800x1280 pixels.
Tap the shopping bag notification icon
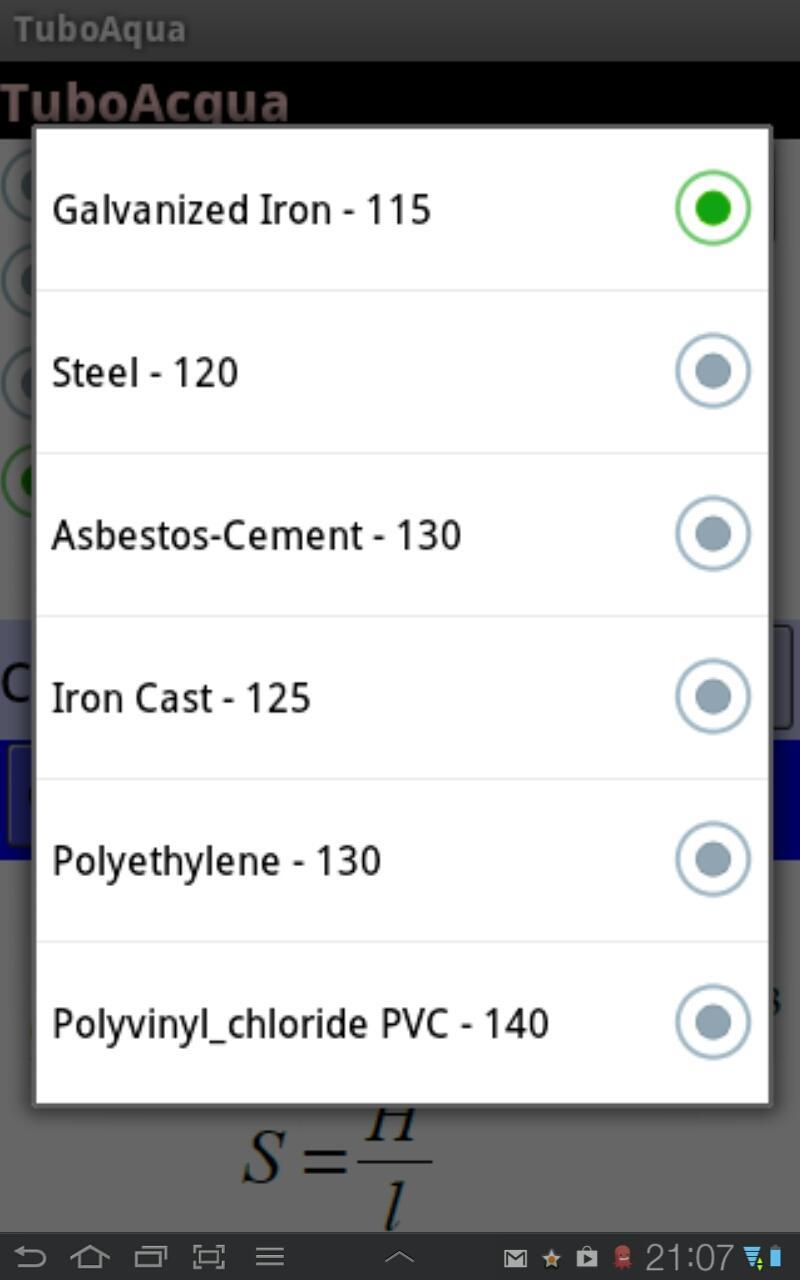587,1258
